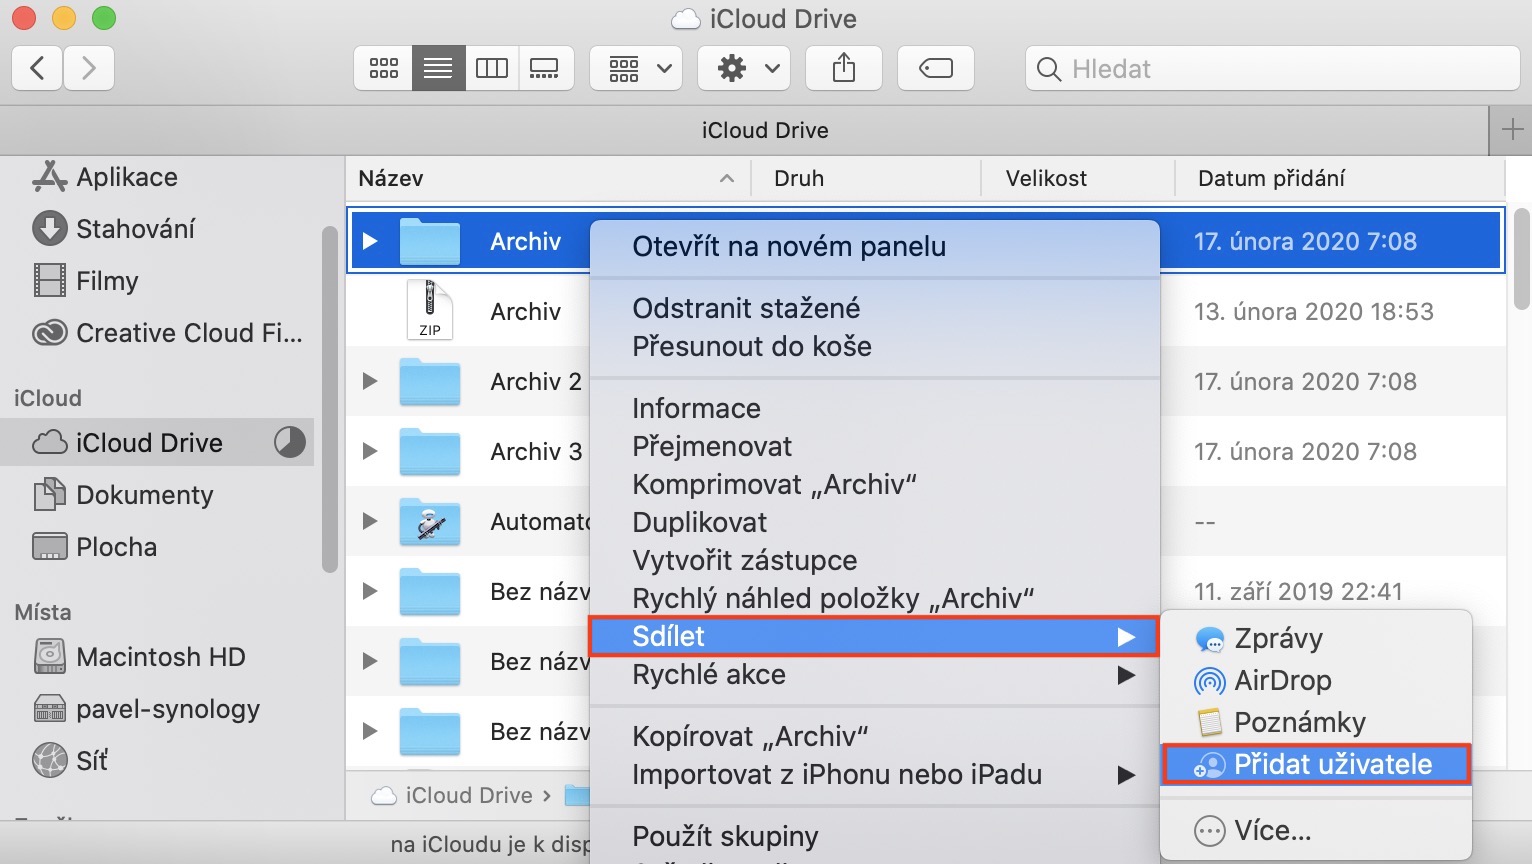Click the Edit Tags toolbar button
Screen dimensions: 1532x864
coord(935,69)
